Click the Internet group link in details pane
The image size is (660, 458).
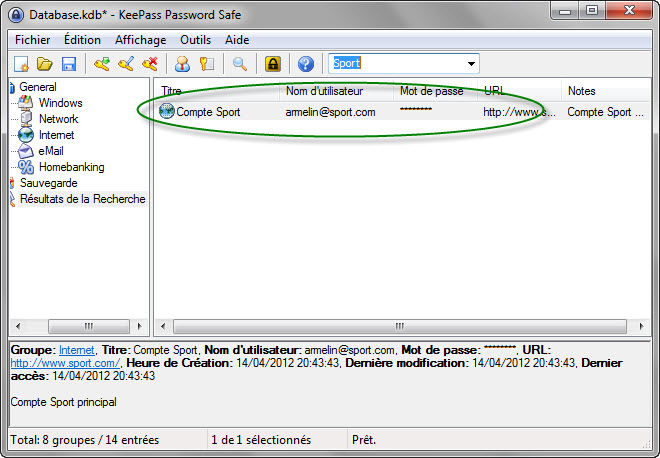click(76, 350)
